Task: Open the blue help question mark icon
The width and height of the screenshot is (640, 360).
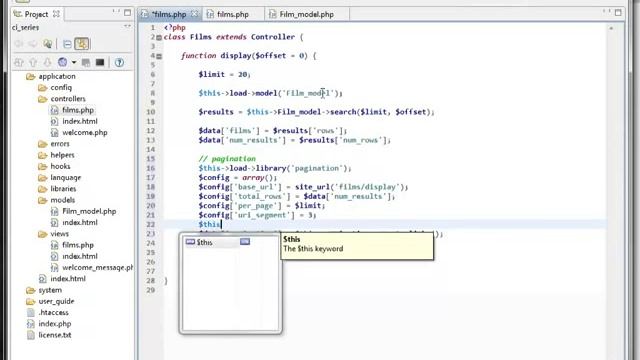Action: click(x=119, y=62)
